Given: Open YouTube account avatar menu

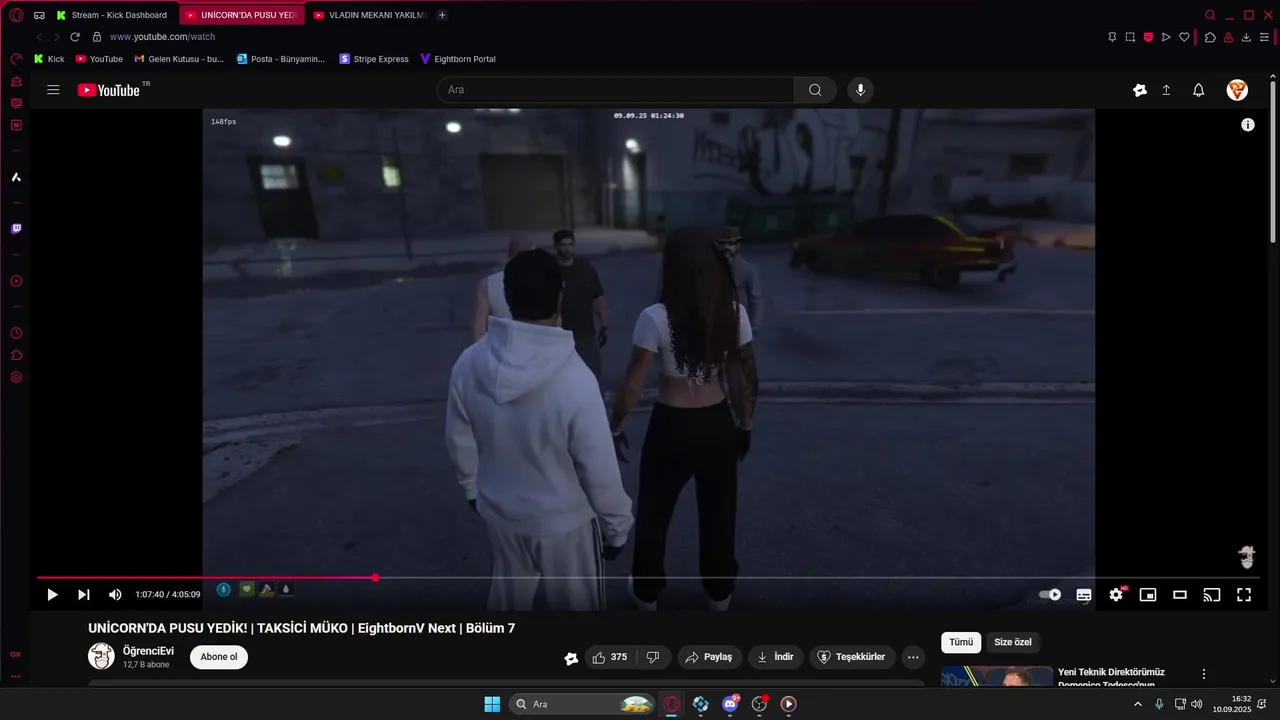Looking at the screenshot, I should tap(1237, 90).
